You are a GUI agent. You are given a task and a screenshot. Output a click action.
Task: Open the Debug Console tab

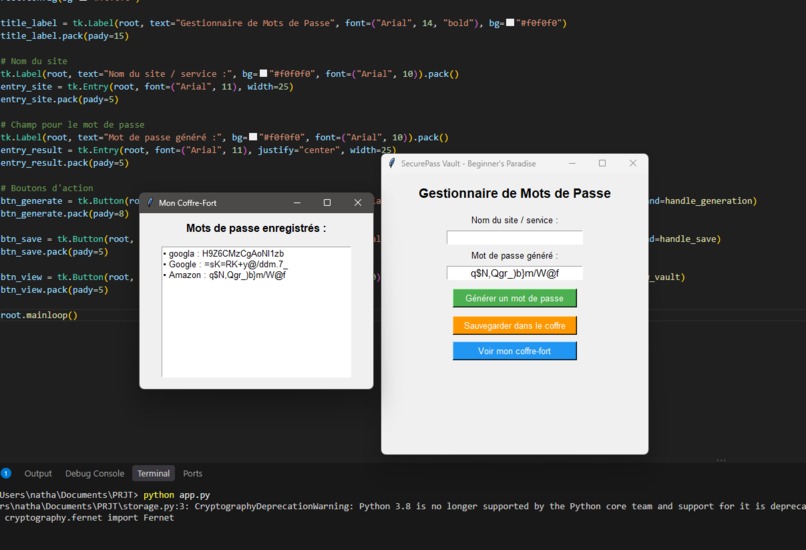click(x=95, y=473)
